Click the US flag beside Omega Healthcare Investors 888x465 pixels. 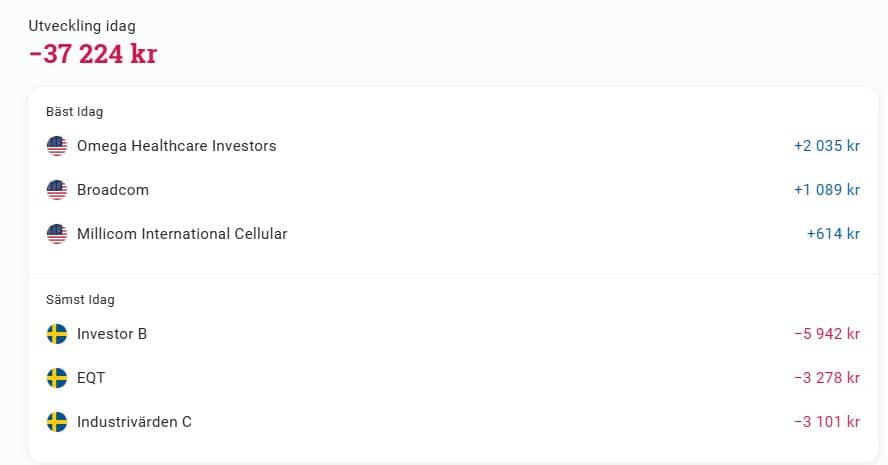pos(57,146)
